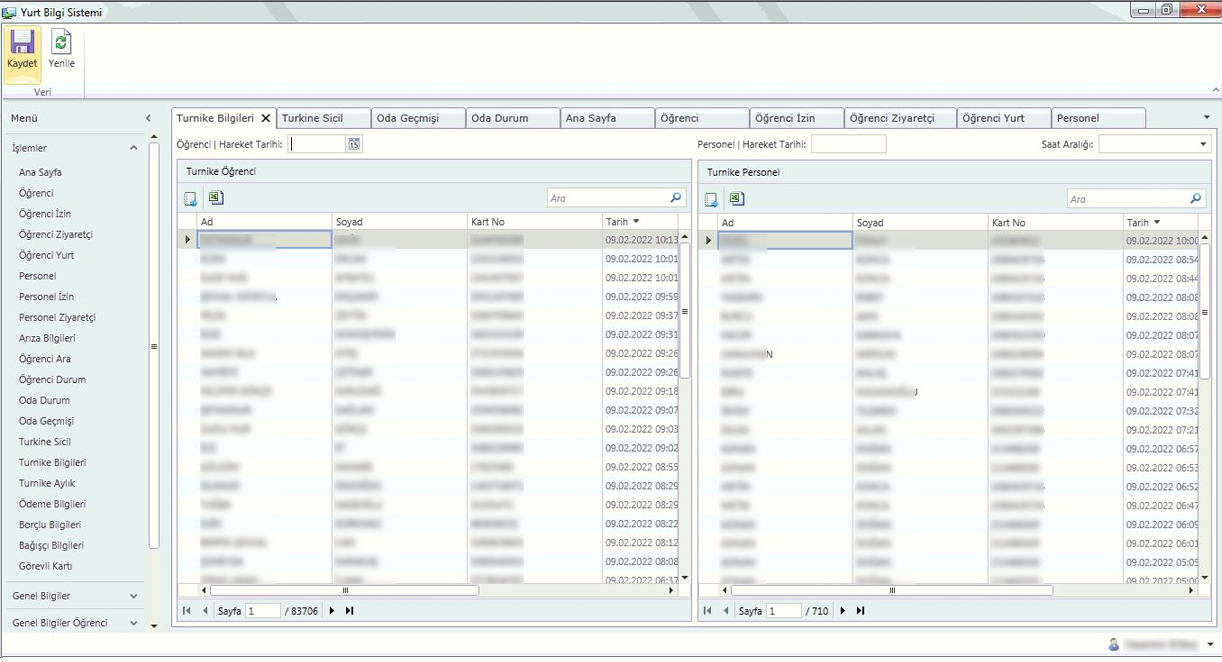Collapse the İşlemler section

[x=133, y=148]
